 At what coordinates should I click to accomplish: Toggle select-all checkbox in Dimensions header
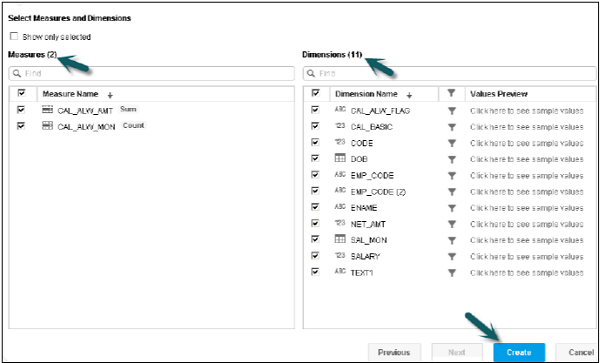point(316,93)
